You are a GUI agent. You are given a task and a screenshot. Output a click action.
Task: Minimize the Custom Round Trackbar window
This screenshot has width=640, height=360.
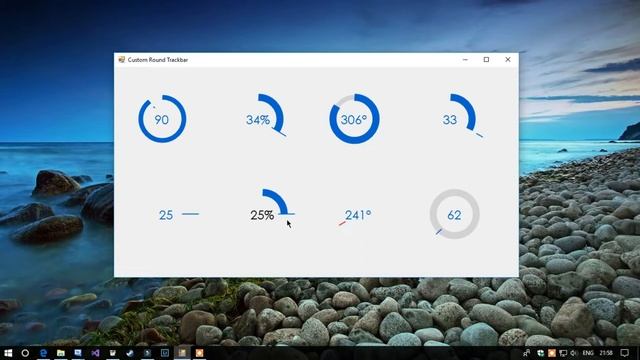pyautogui.click(x=465, y=60)
